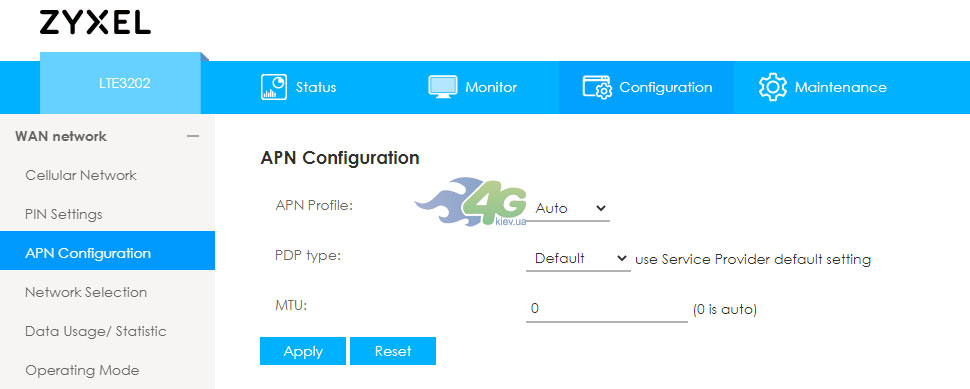This screenshot has width=970, height=389.
Task: Click the 'PDP type:' label
Action: click(x=308, y=256)
